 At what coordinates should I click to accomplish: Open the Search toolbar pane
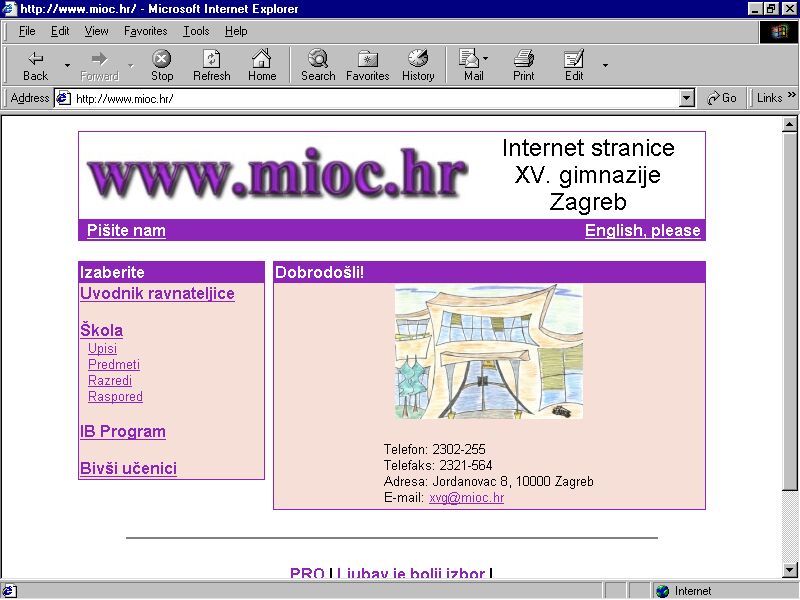point(318,66)
